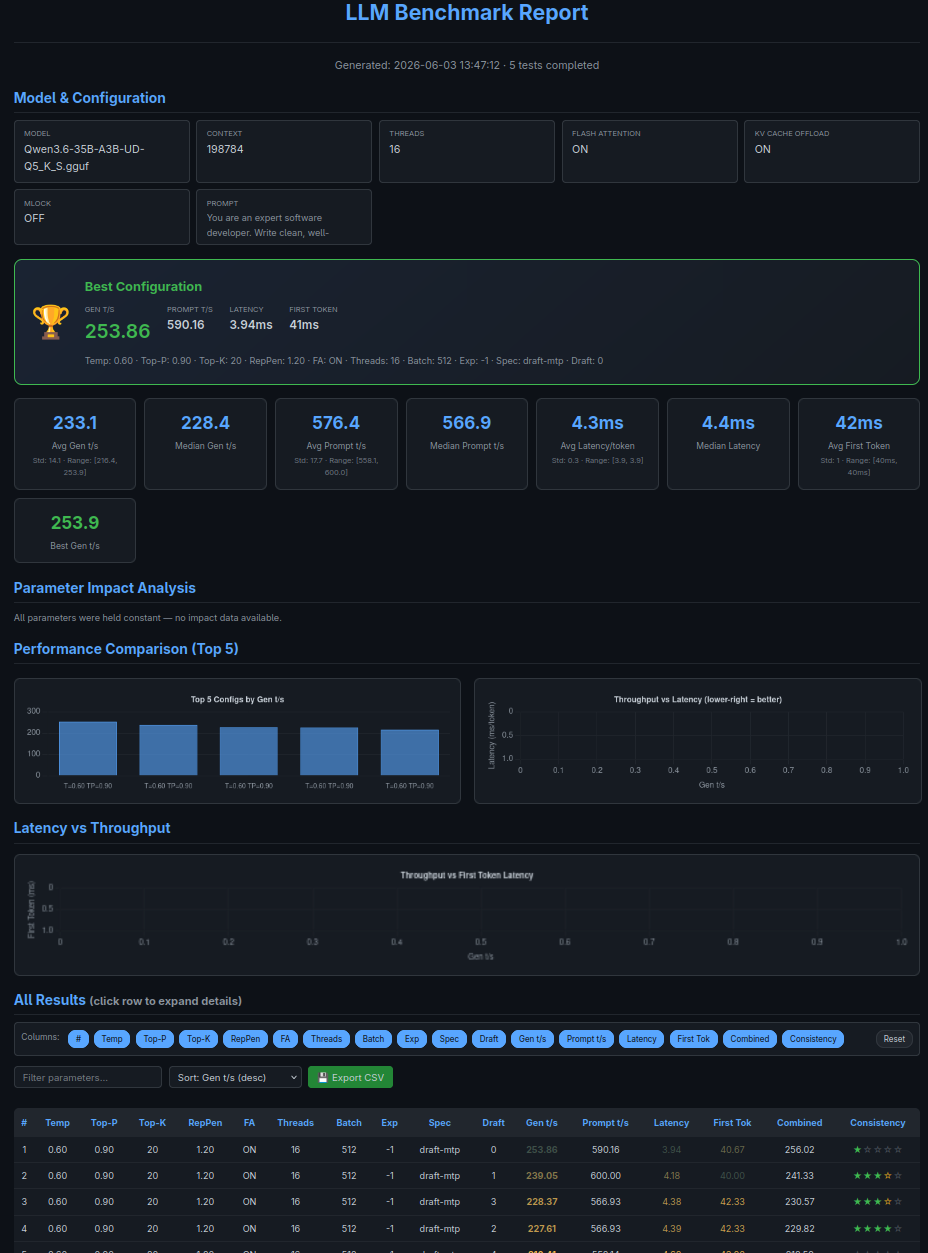Click the gold trophy icon in Best Configuration
The width and height of the screenshot is (928, 1253).
[51, 321]
